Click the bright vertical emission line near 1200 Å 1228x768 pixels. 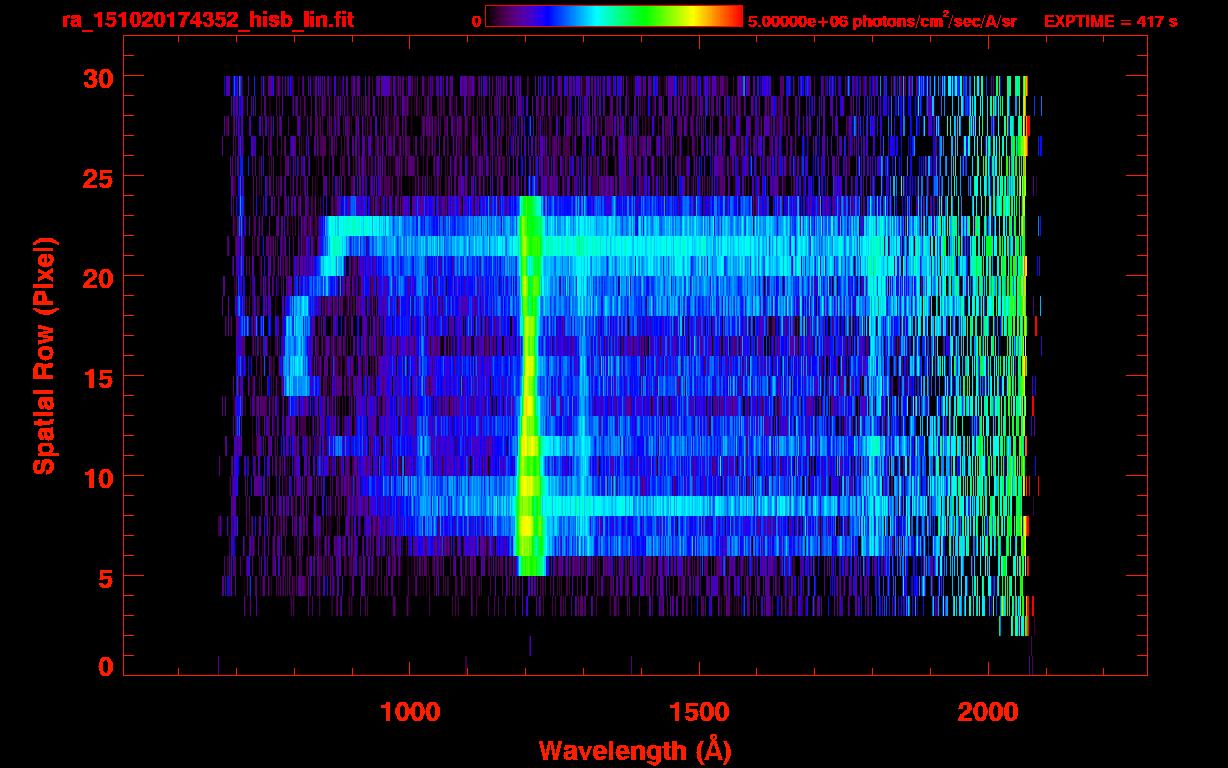point(529,380)
